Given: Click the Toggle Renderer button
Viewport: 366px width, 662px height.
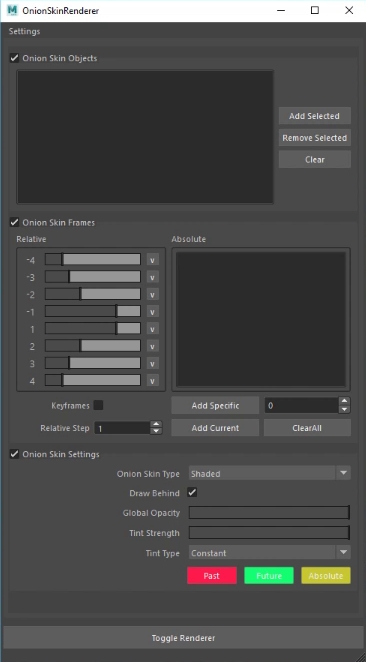Looking at the screenshot, I should coord(183,638).
